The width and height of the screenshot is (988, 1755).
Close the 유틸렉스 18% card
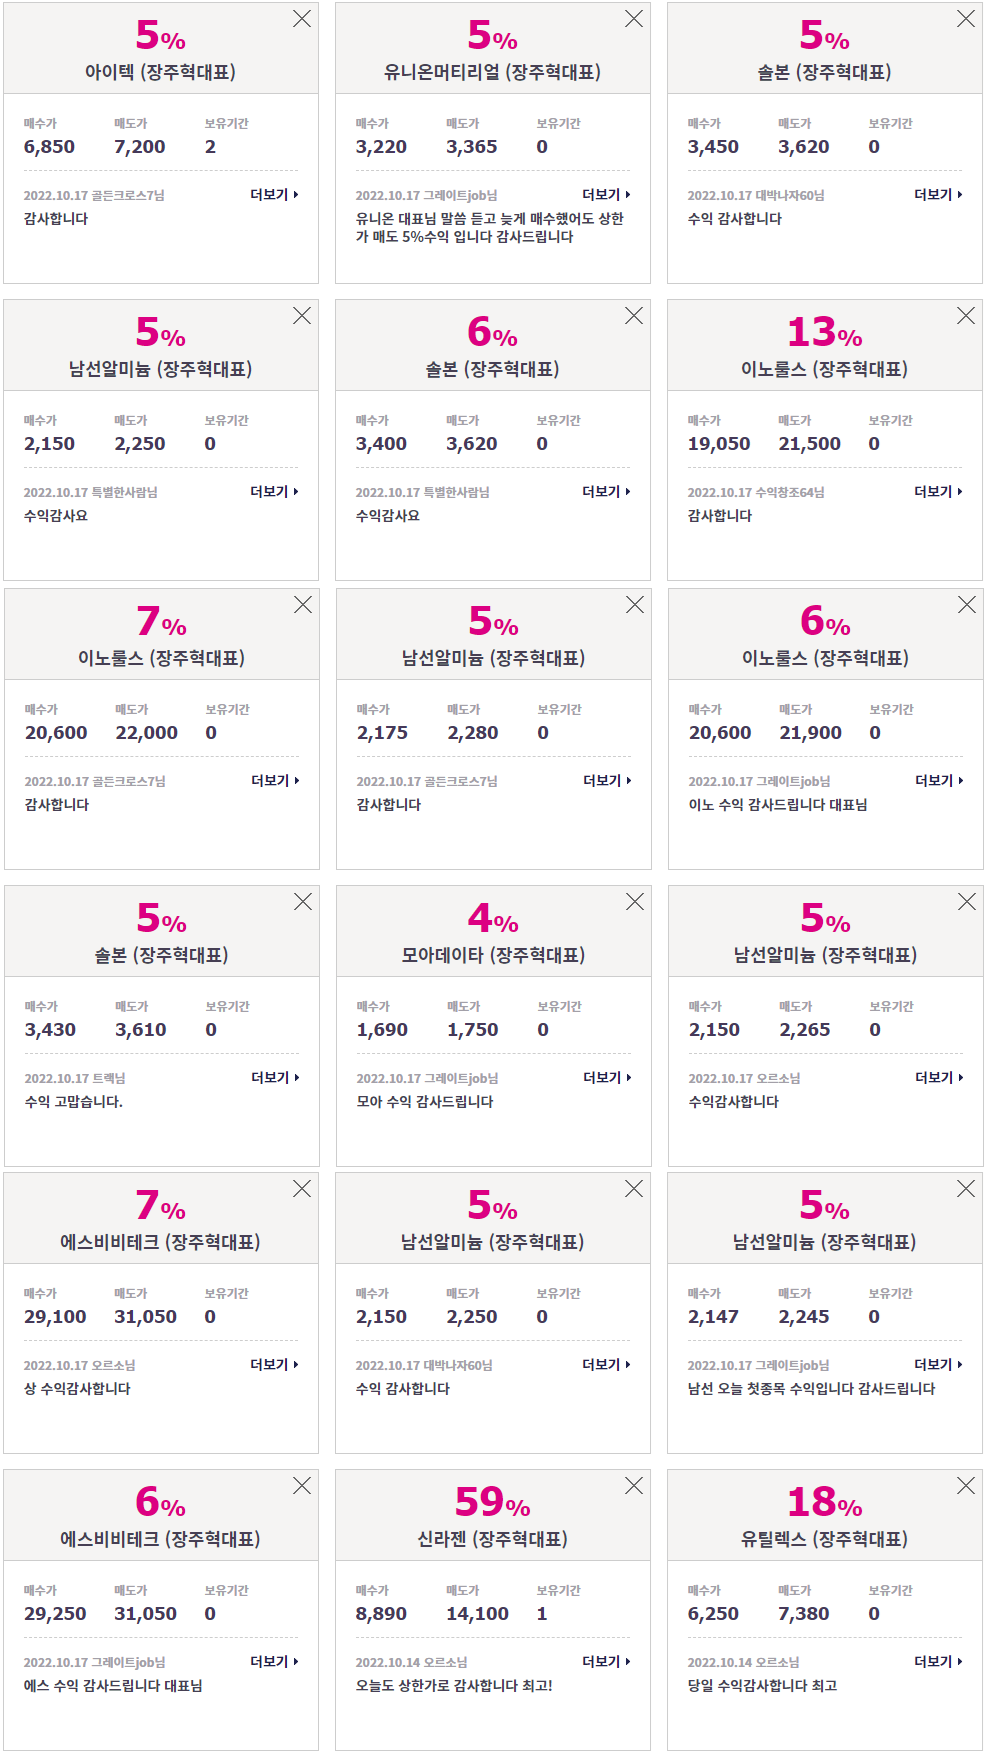pyautogui.click(x=966, y=1486)
